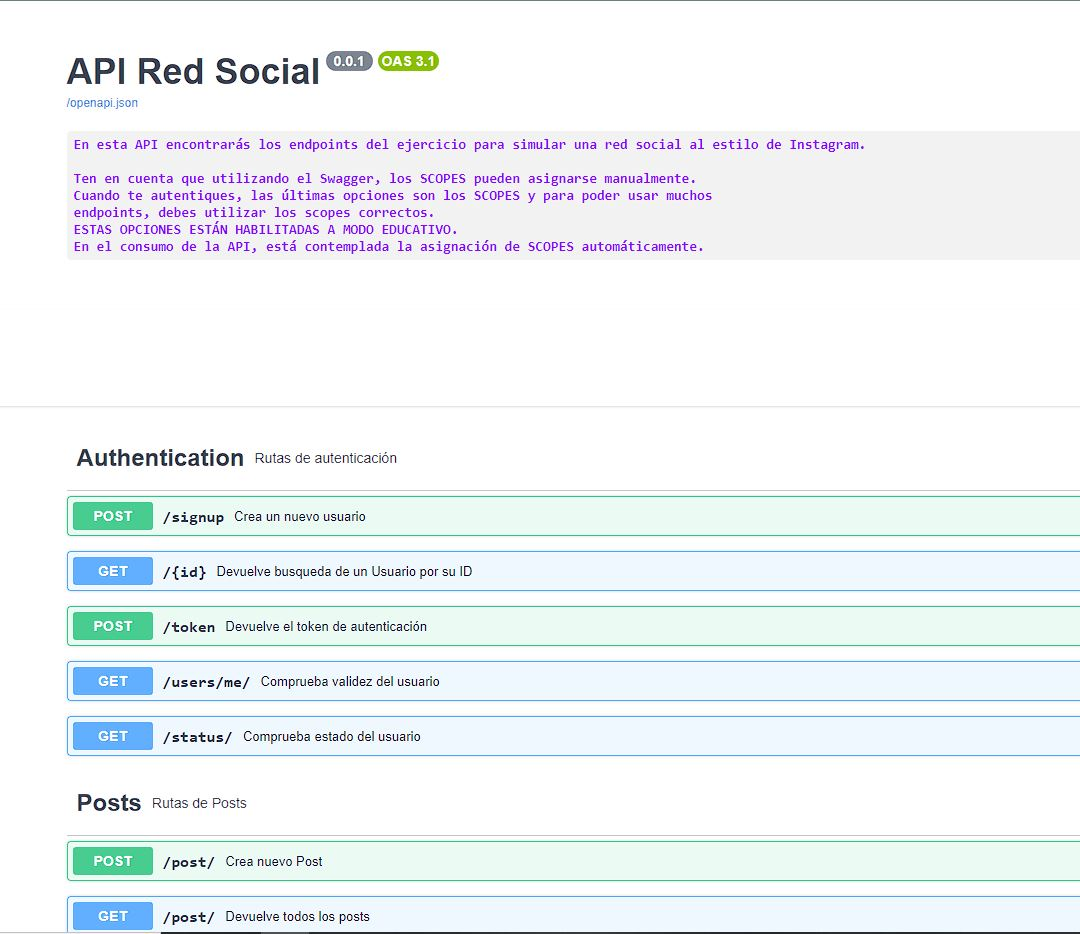Image resolution: width=1080 pixels, height=934 pixels.
Task: Click 'Rutas de Posts' subtitle
Action: tap(199, 803)
